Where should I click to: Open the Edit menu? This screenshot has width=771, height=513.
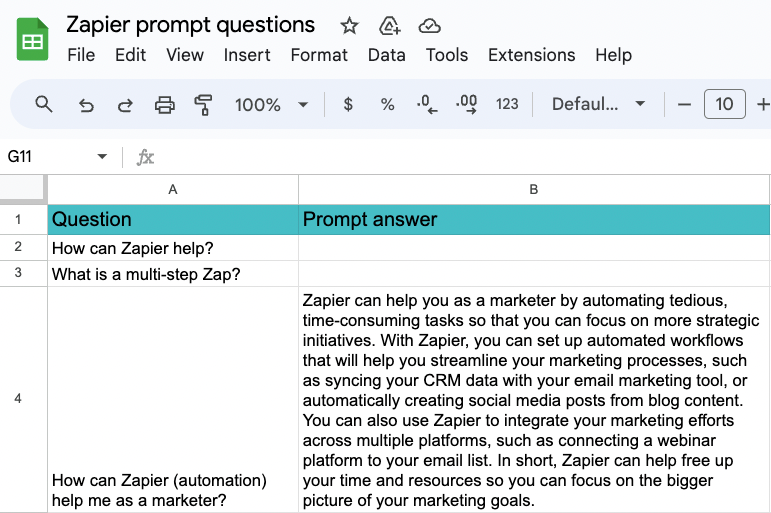130,55
